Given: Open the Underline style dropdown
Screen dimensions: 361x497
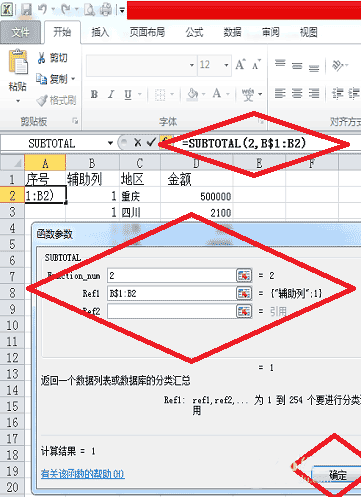Looking at the screenshot, I should [x=140, y=94].
